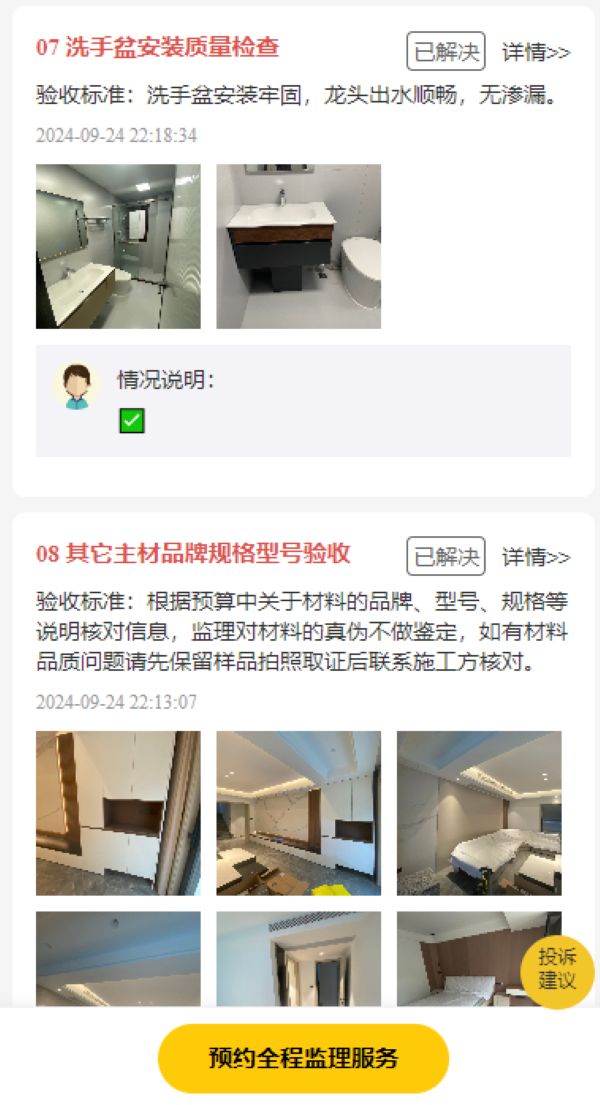The height and width of the screenshot is (1105, 600).
Task: Open the ceiling light strip photo
Action: [x=118, y=959]
